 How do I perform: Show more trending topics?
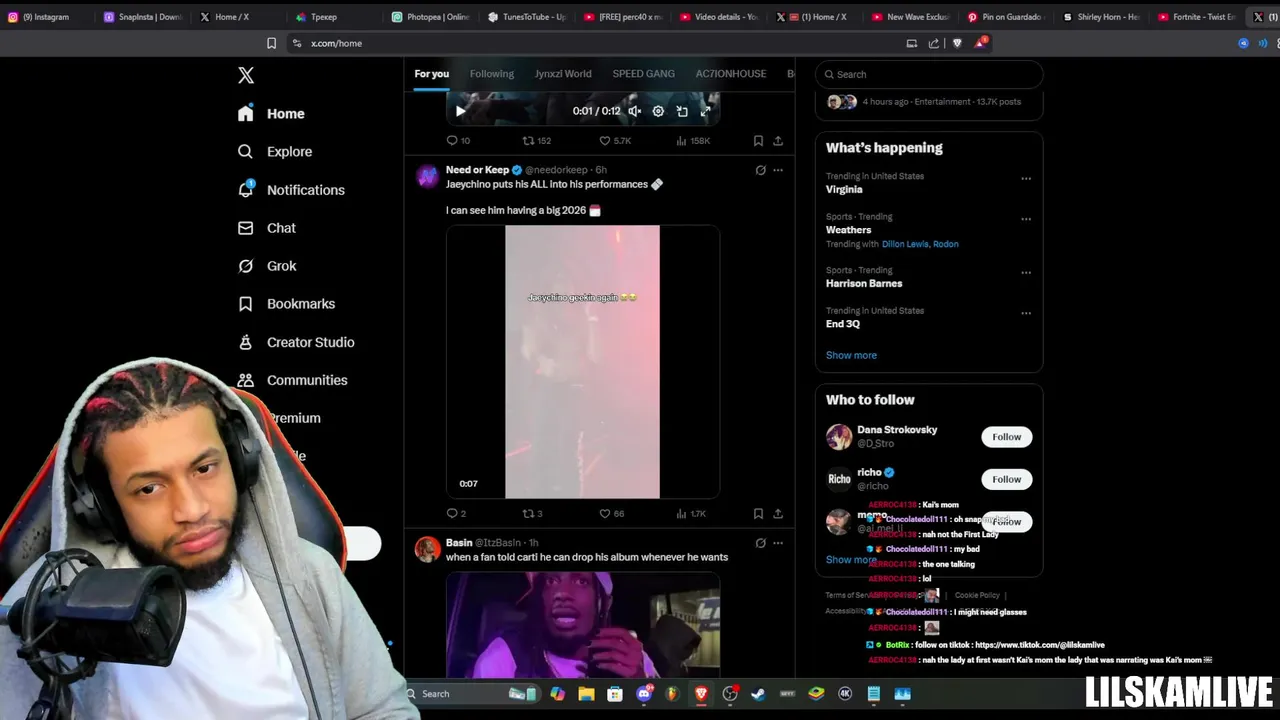(851, 355)
